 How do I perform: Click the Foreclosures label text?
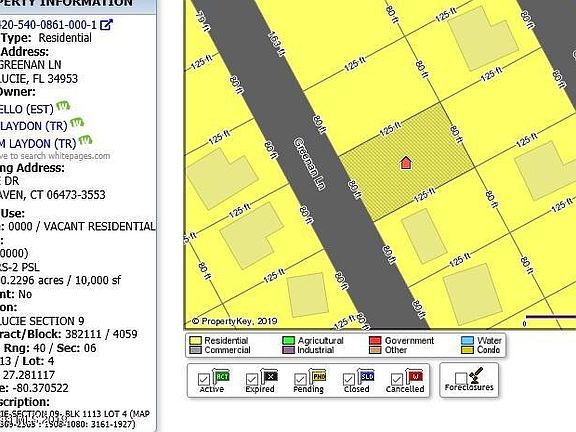[469, 387]
